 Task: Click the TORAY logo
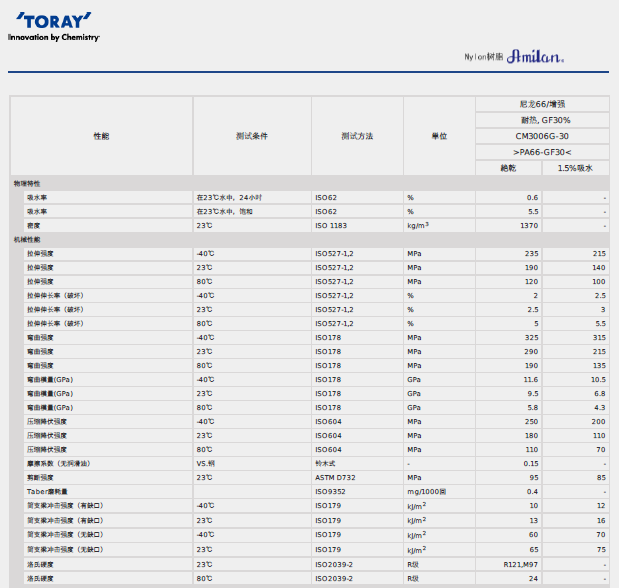tap(54, 21)
